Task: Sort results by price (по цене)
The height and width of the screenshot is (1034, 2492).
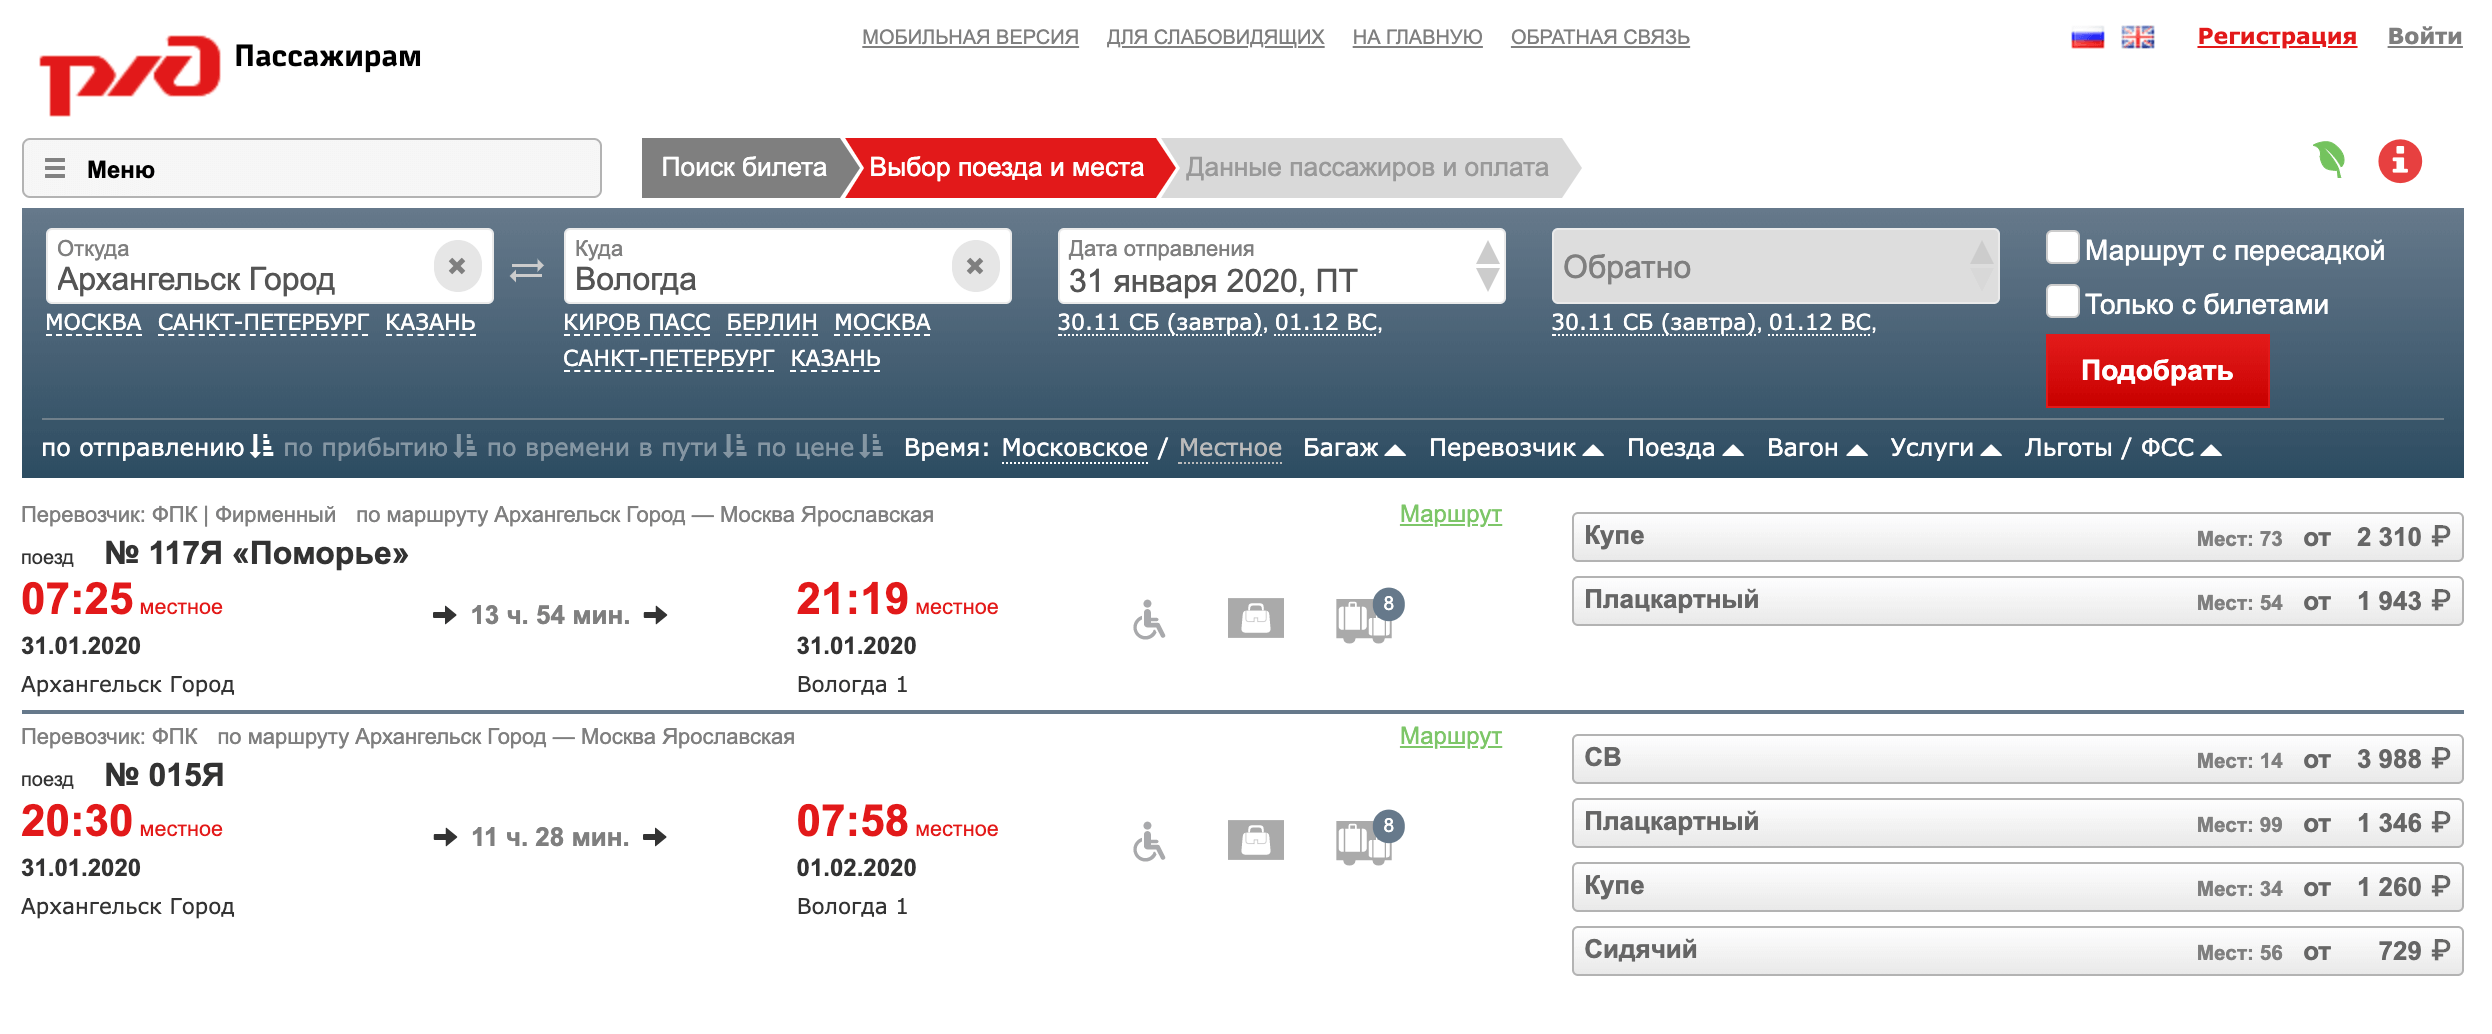Action: tap(819, 447)
